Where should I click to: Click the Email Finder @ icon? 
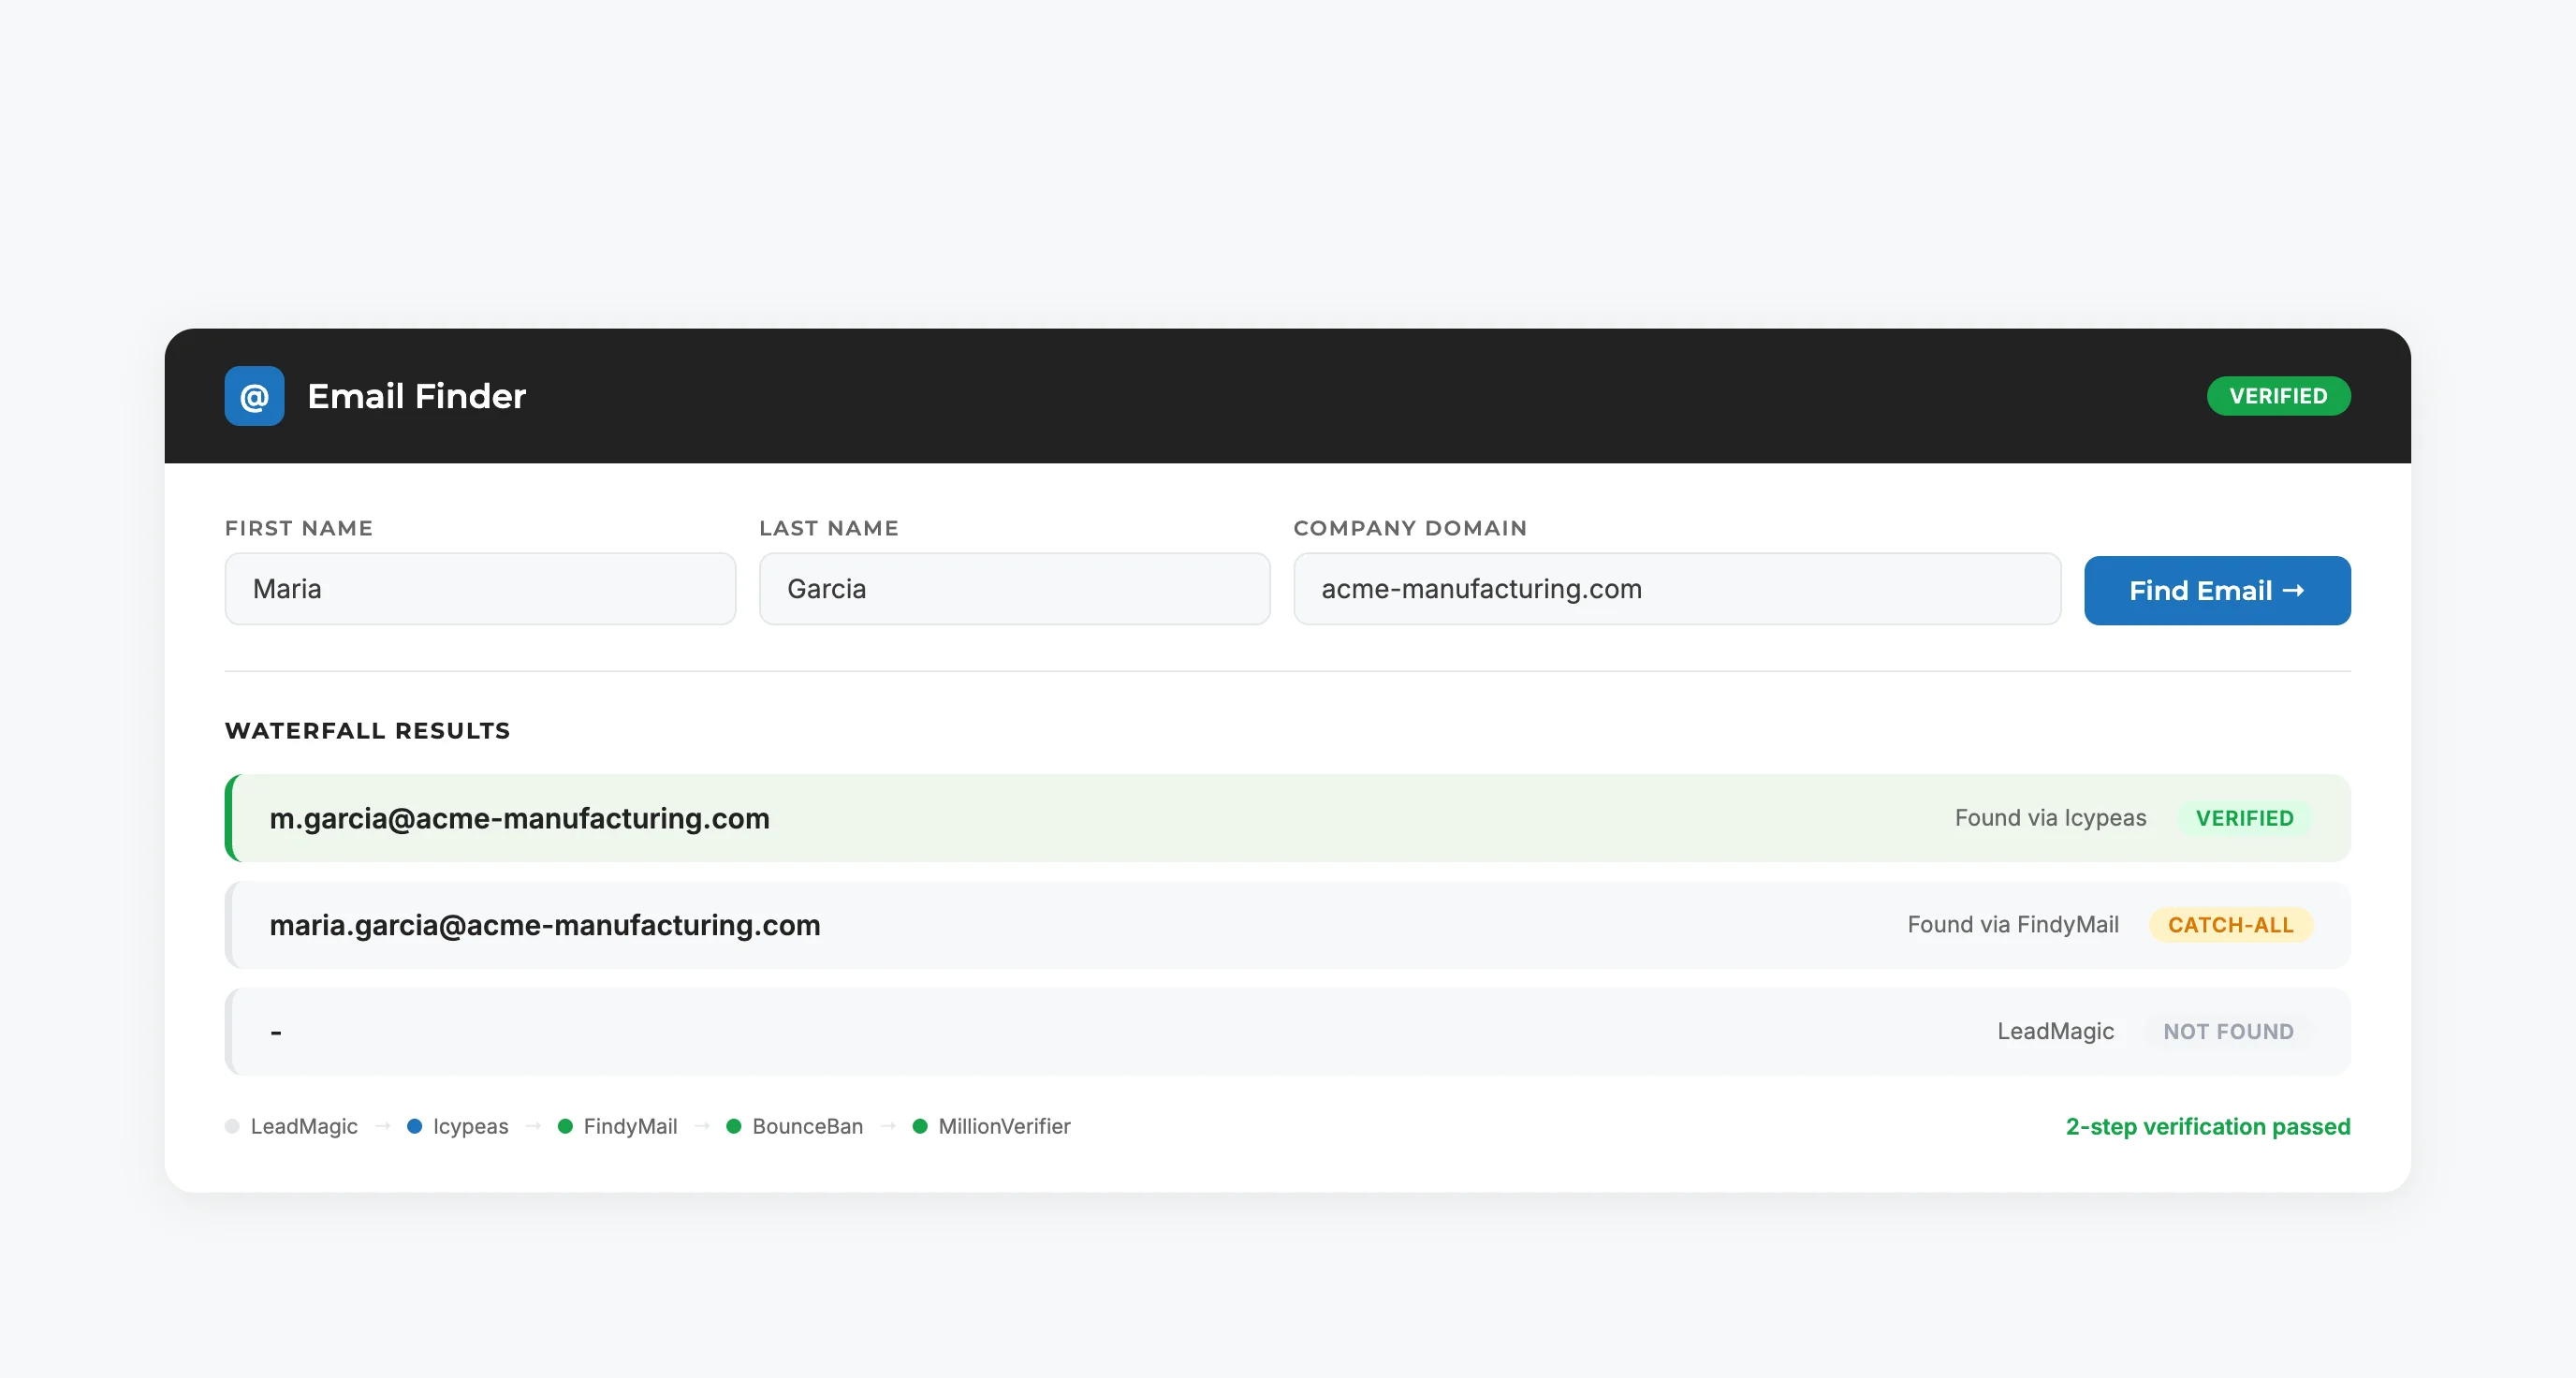coord(253,396)
